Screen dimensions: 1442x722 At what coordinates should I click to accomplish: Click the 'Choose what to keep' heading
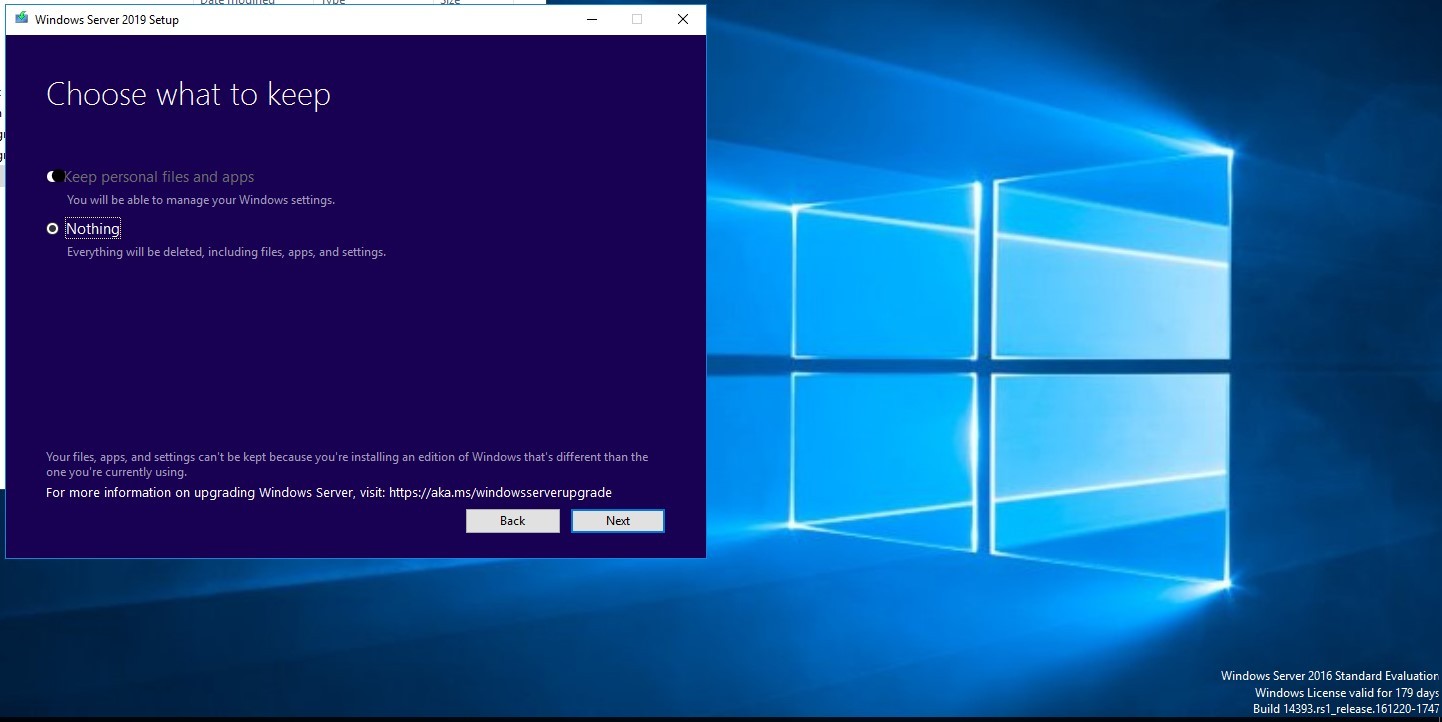(188, 95)
